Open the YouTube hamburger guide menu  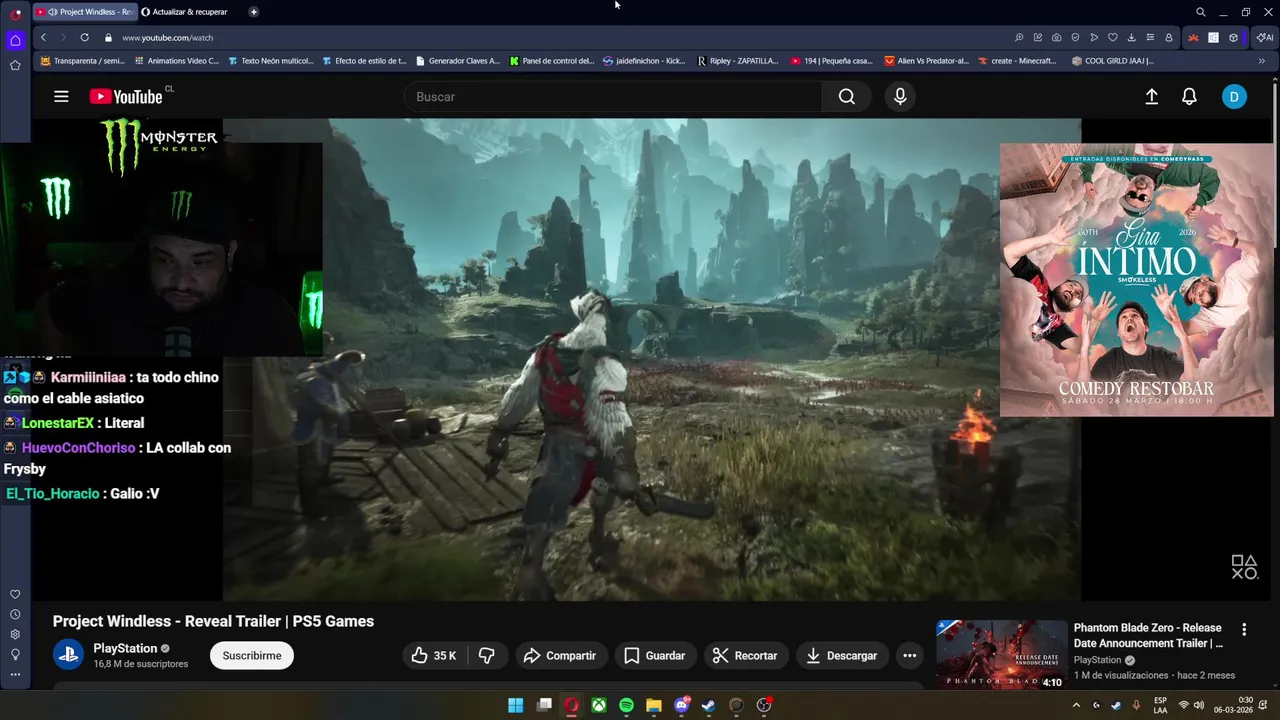click(61, 97)
